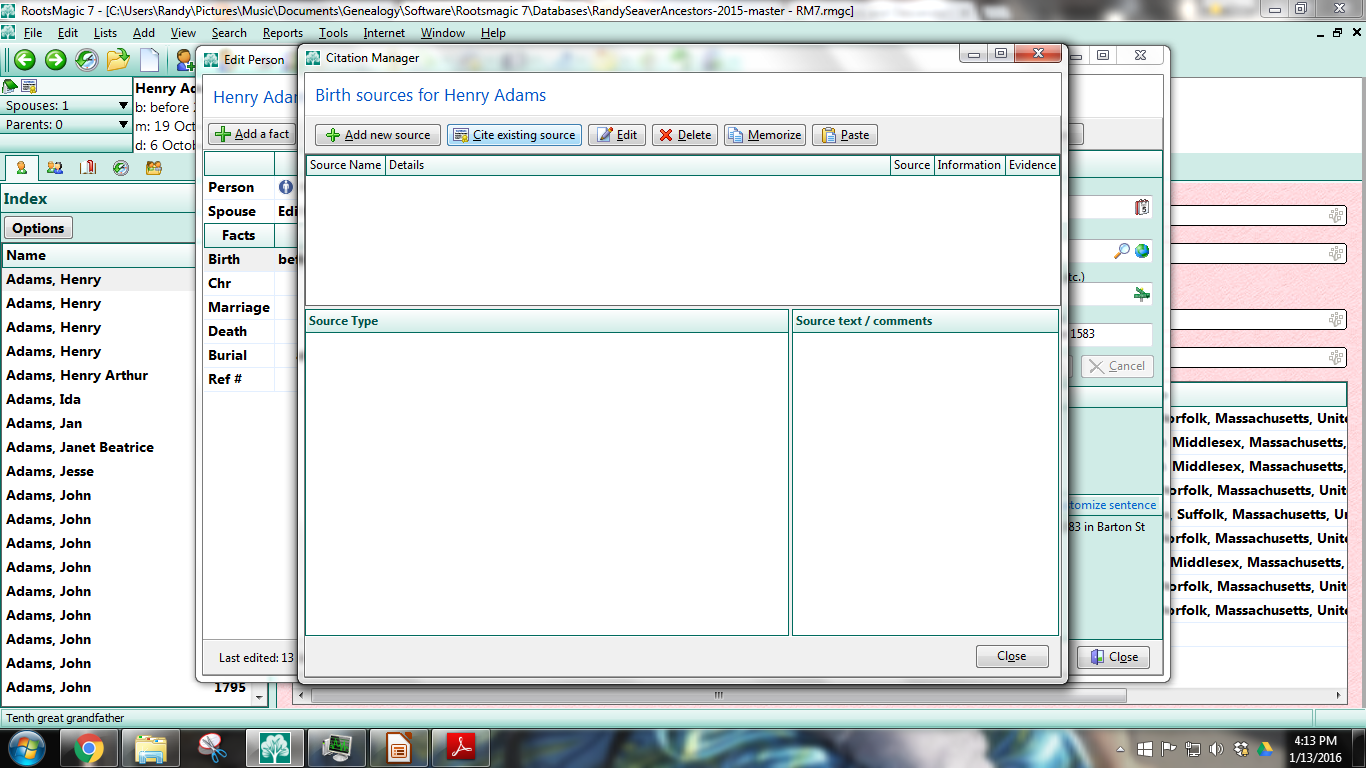Viewport: 1366px width, 768px height.
Task: Click the Evidence column header
Action: [1032, 165]
